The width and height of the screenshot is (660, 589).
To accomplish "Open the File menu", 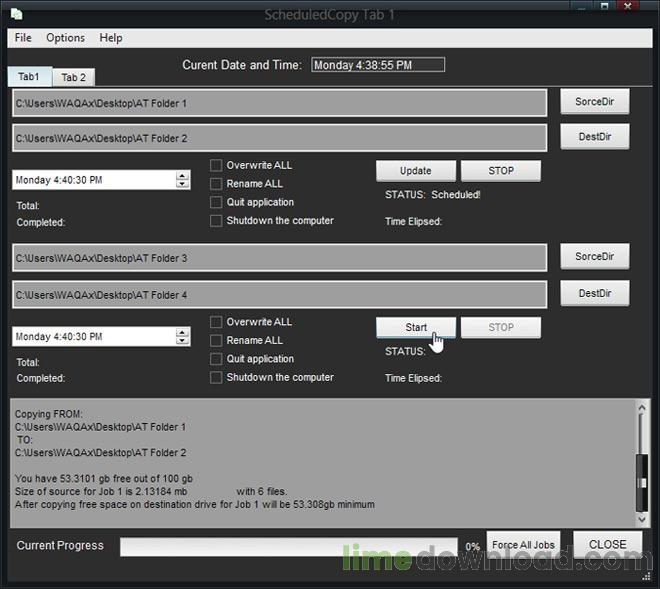I will [23, 38].
